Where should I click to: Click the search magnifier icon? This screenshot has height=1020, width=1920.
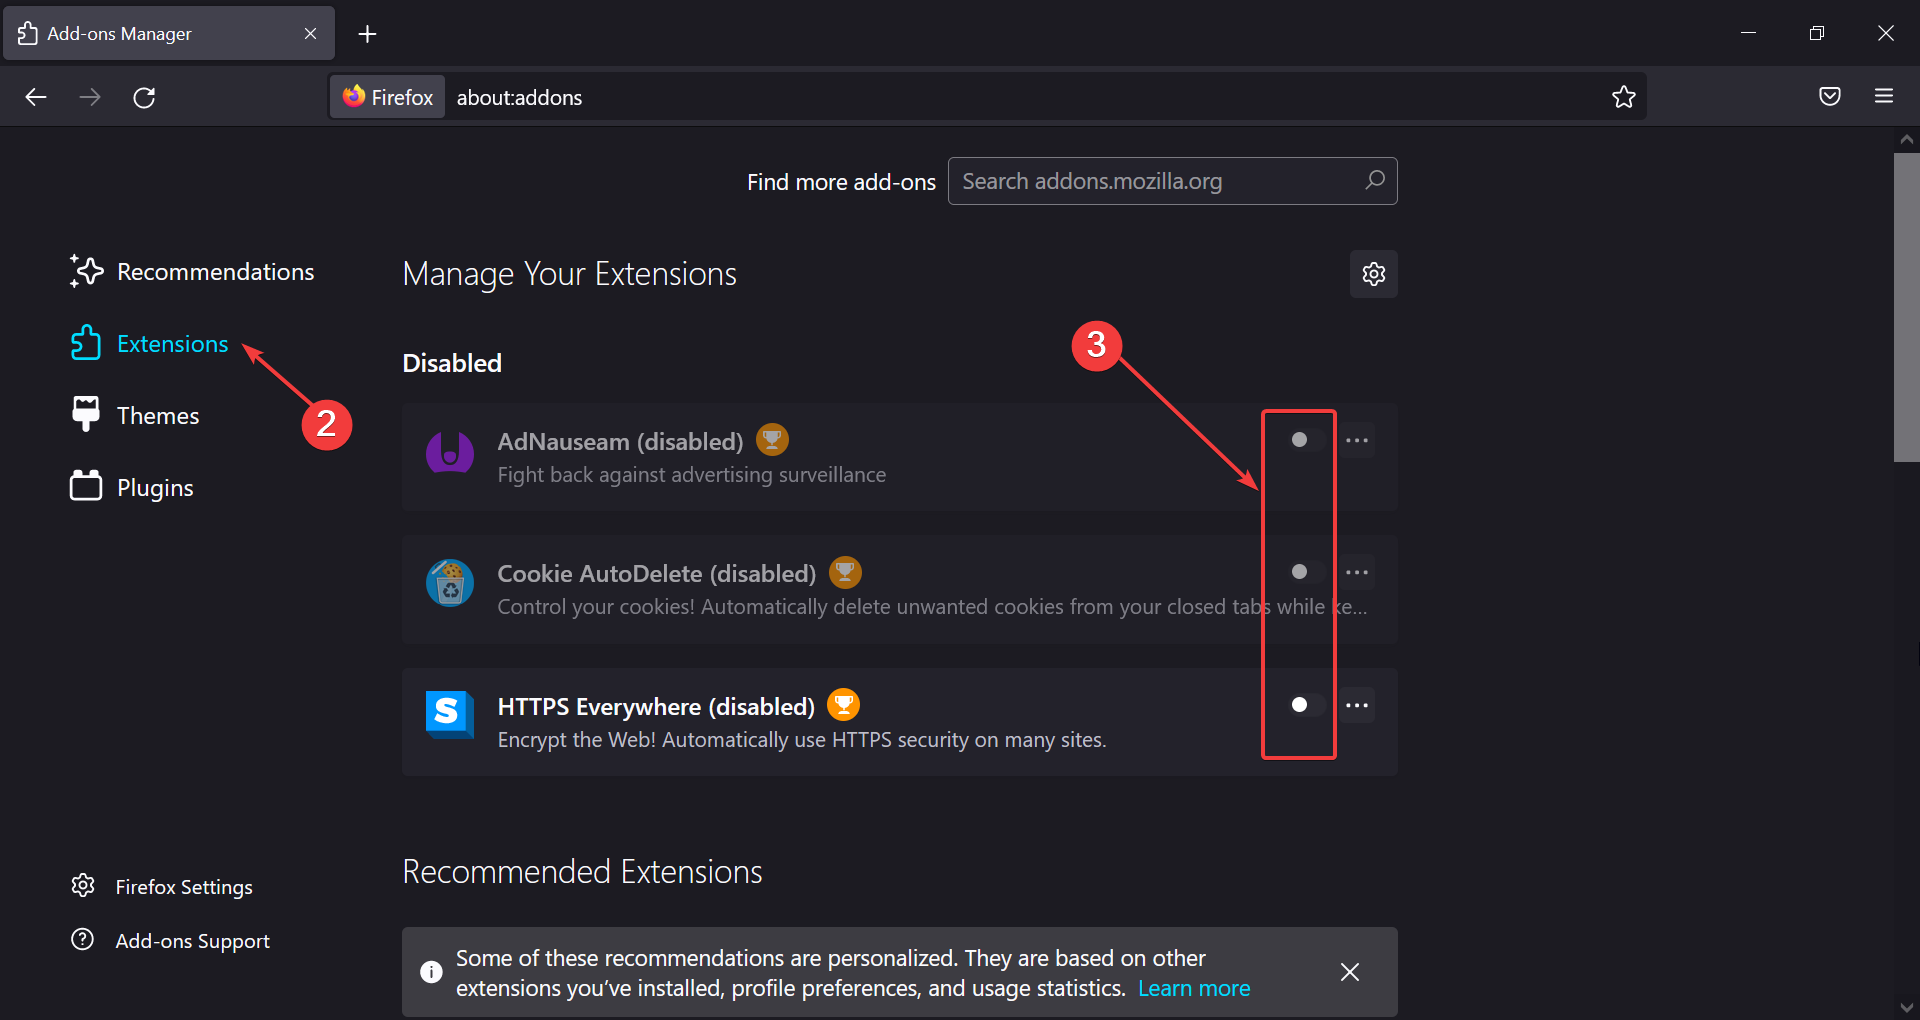[1375, 180]
